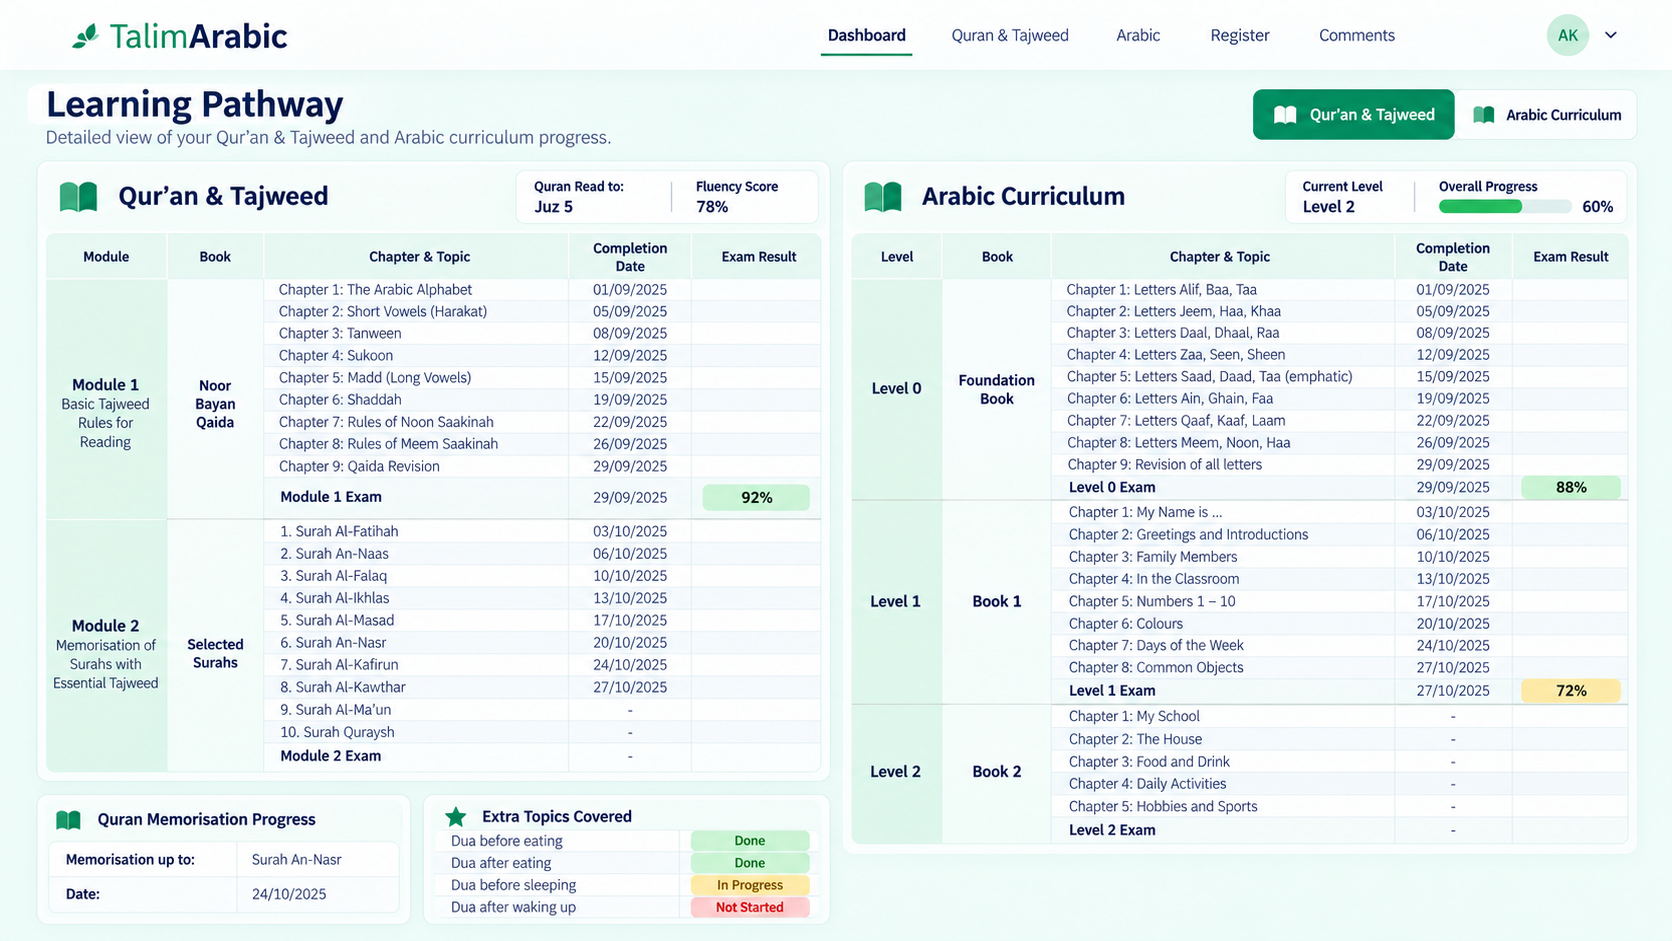Image resolution: width=1672 pixels, height=941 pixels.
Task: Click the Overall Progress bar
Action: (1505, 207)
